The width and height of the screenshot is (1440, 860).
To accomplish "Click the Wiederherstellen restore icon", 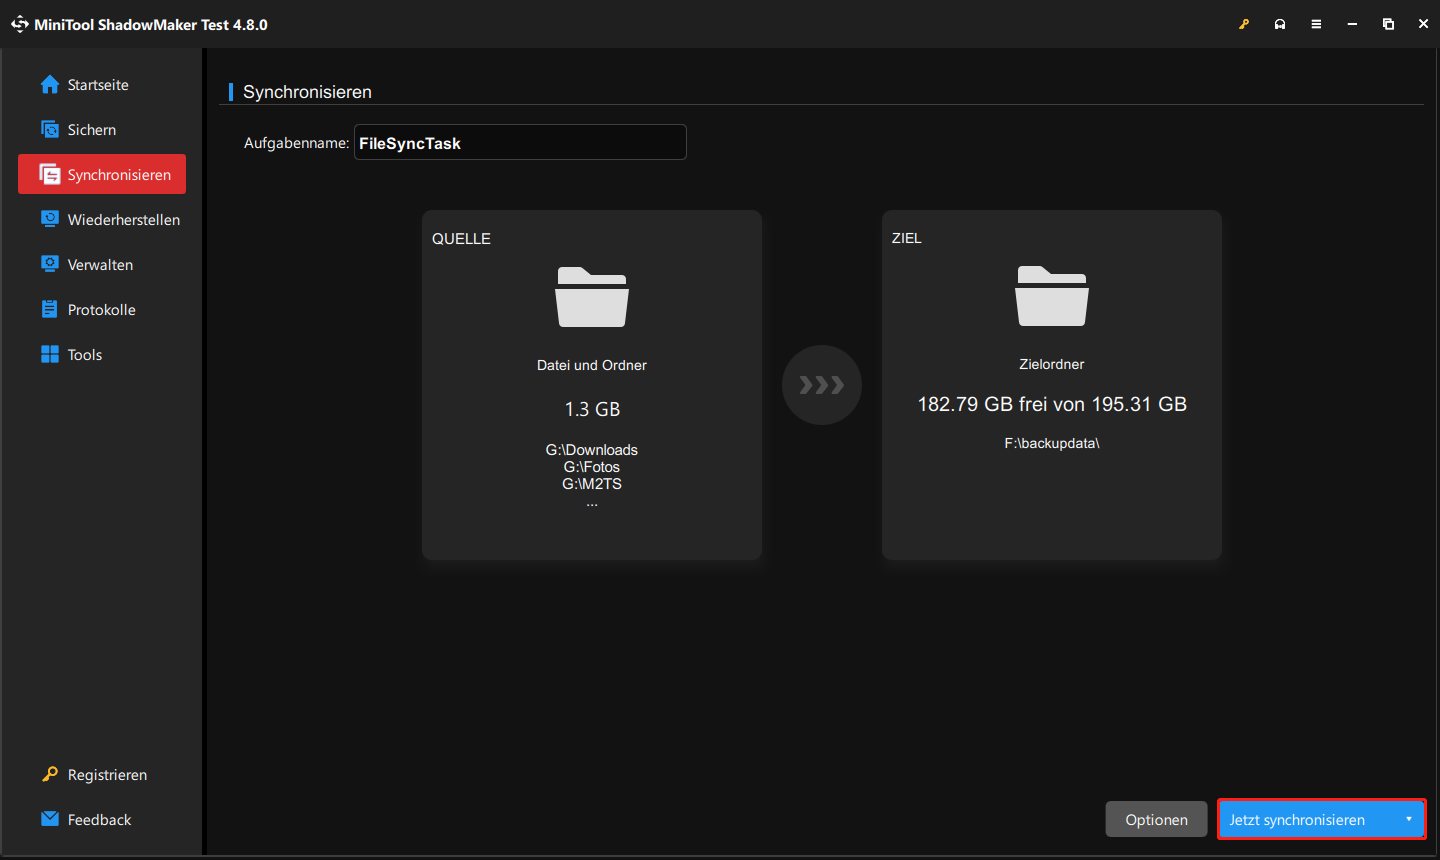I will tap(50, 219).
